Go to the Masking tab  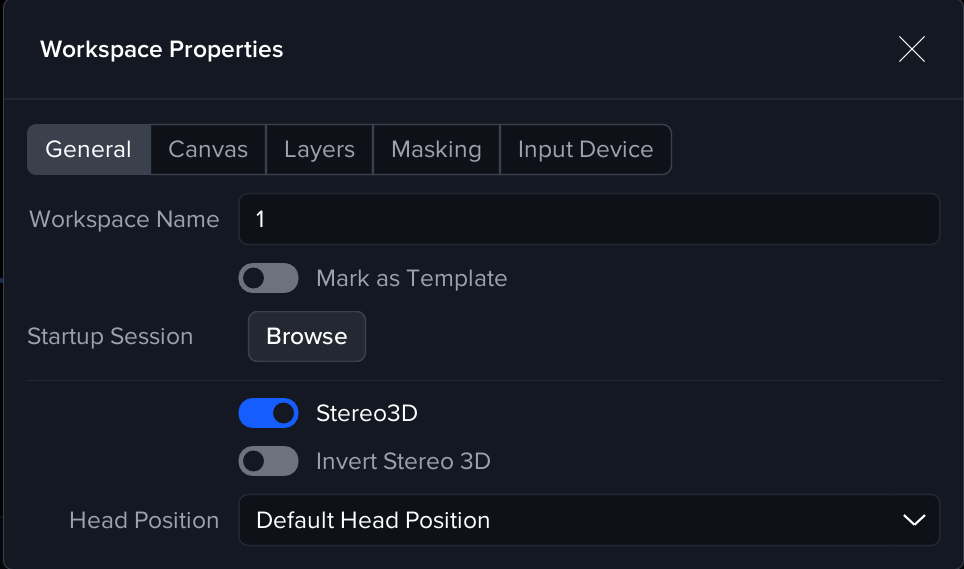[x=436, y=150]
